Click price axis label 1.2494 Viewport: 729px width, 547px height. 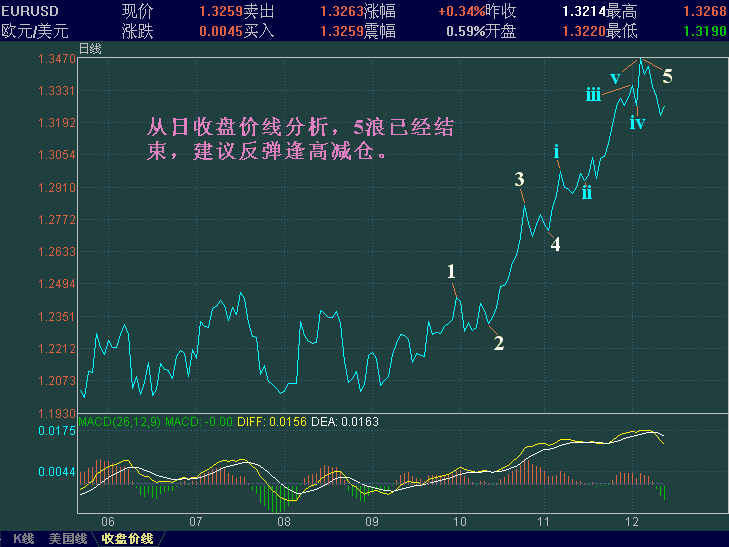pyautogui.click(x=57, y=284)
